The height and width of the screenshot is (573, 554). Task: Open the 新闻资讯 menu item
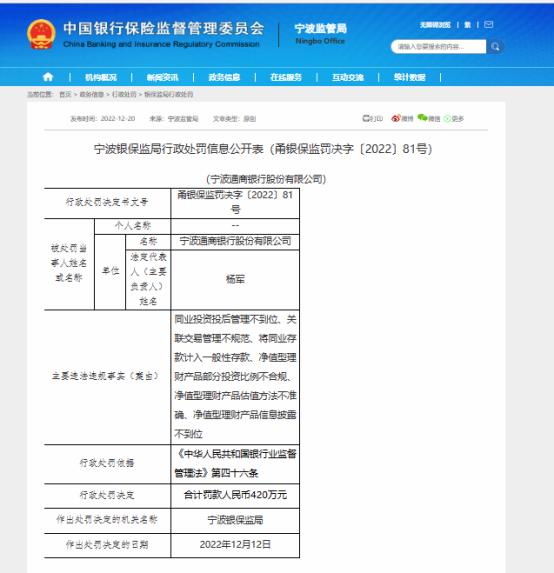[x=163, y=77]
